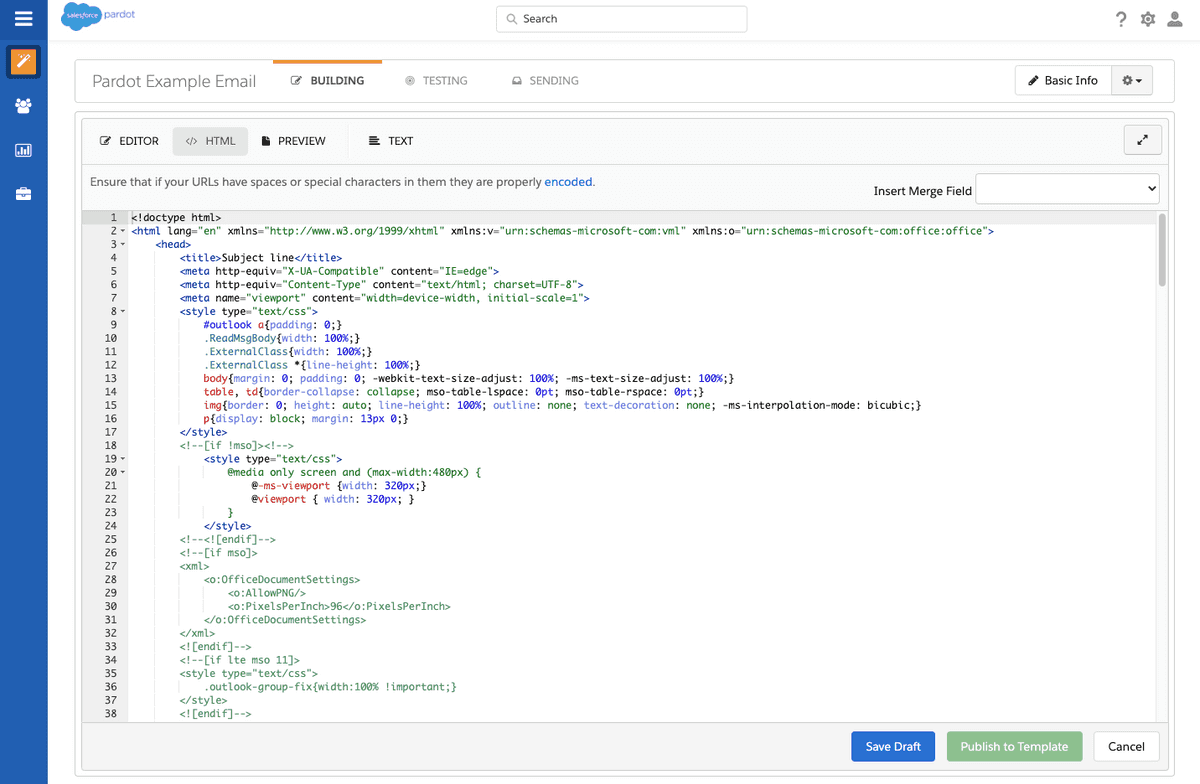Collapse the style fold arrow on line 19
Image resolution: width=1200 pixels, height=784 pixels.
point(123,459)
